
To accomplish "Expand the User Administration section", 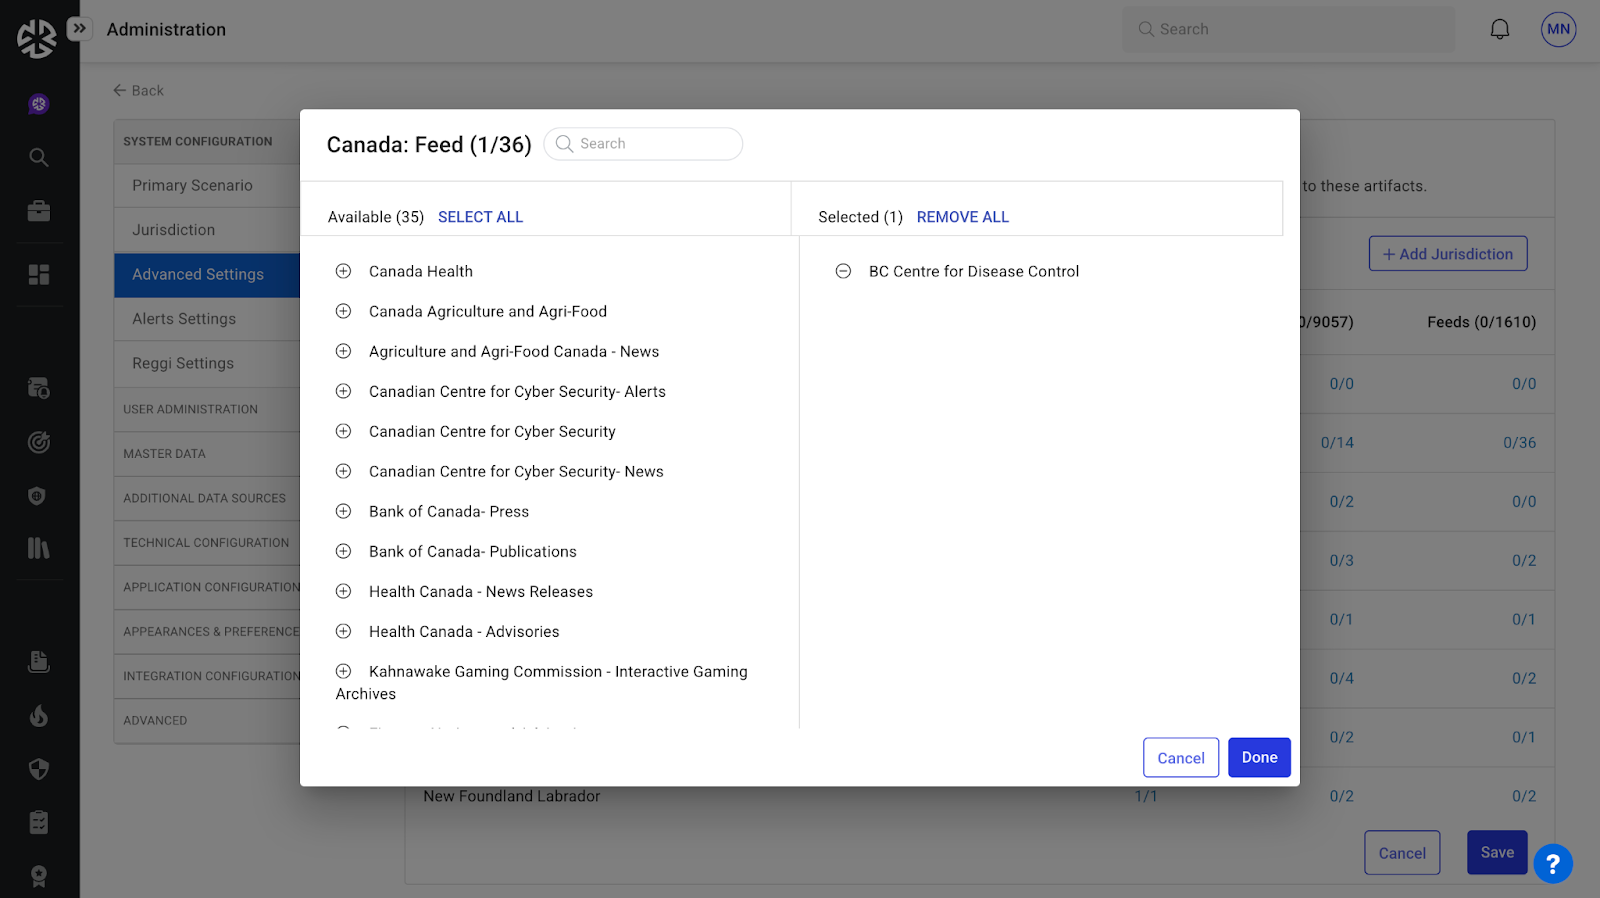I will 190,409.
